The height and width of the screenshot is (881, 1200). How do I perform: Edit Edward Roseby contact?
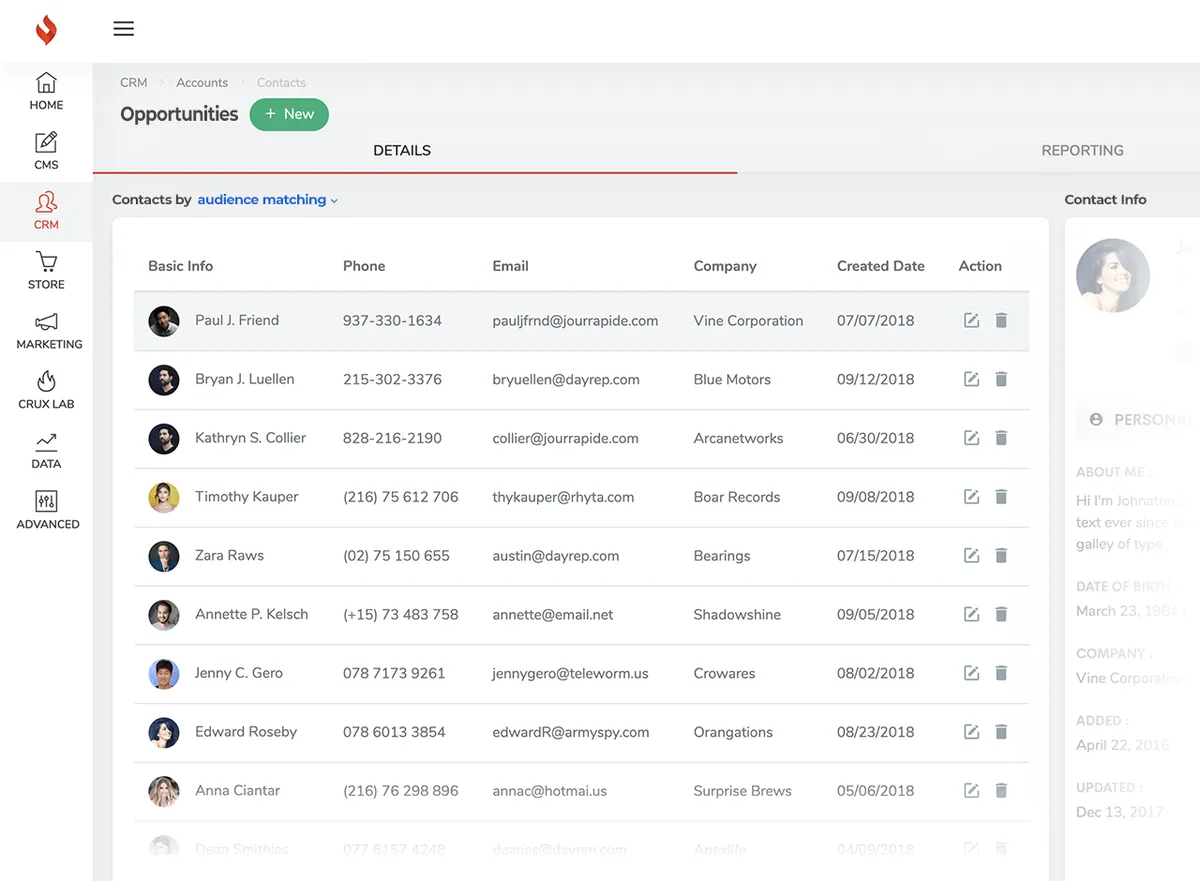pos(971,732)
